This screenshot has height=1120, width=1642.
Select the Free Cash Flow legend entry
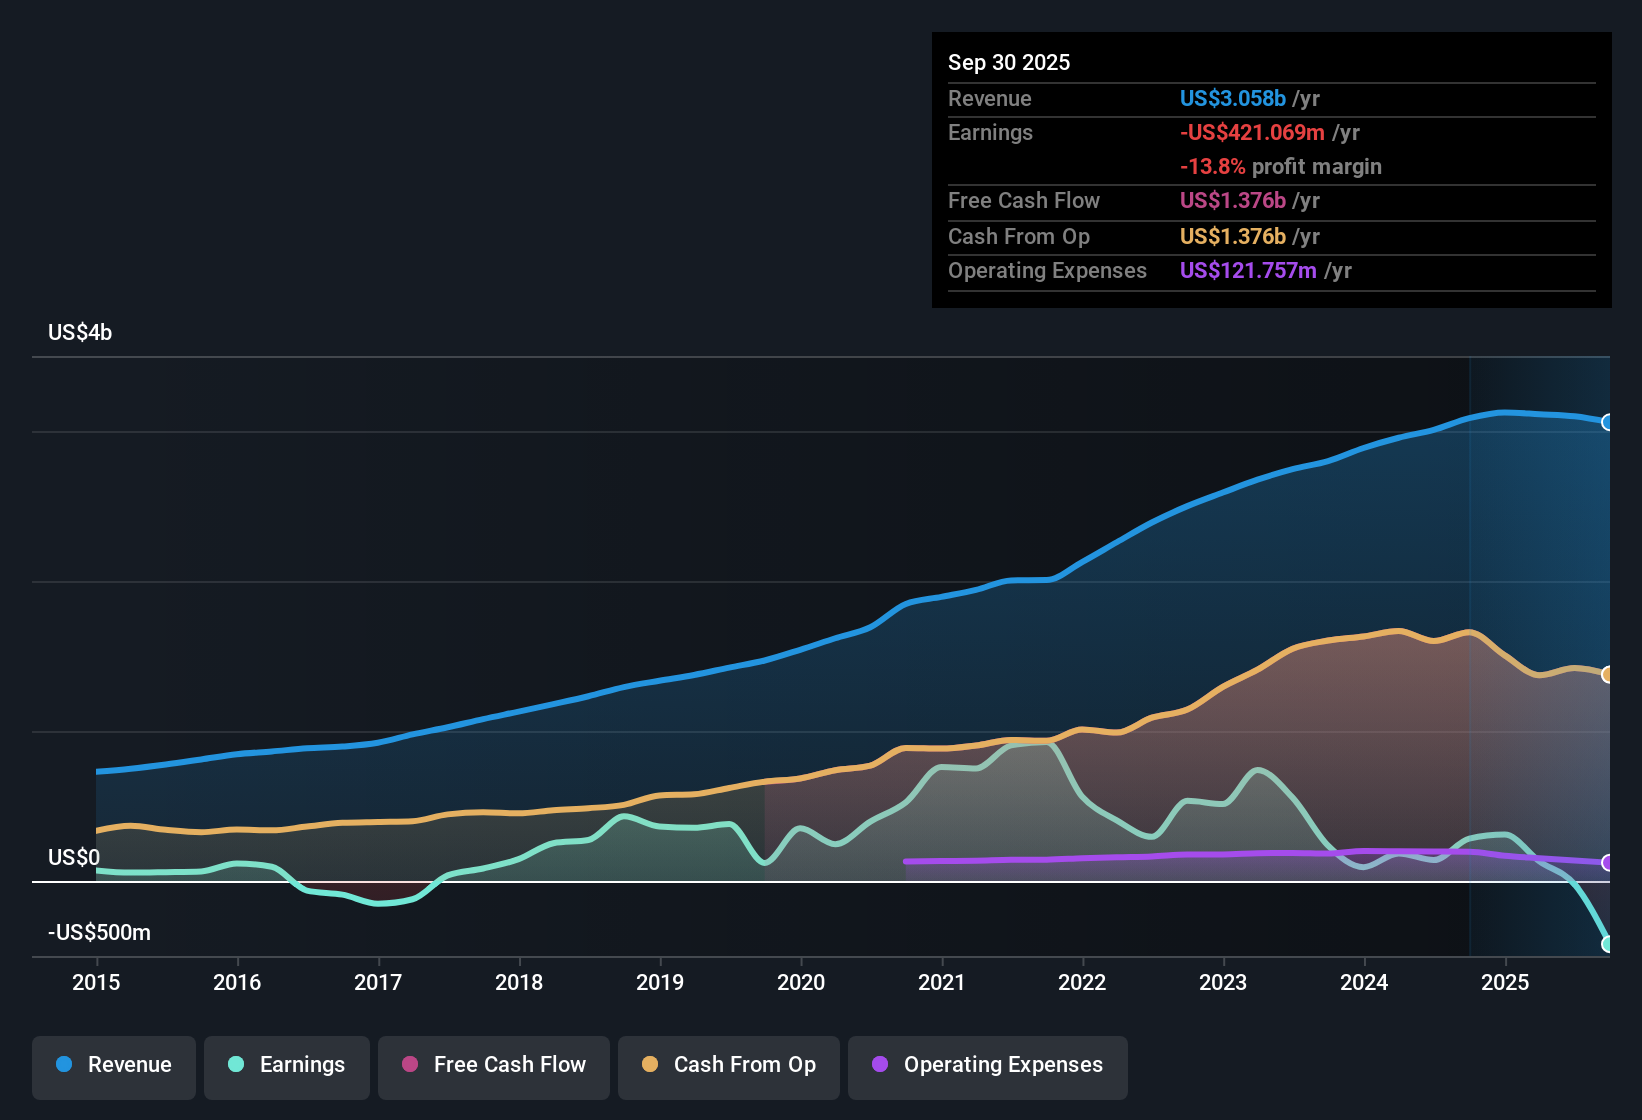coord(493,1066)
